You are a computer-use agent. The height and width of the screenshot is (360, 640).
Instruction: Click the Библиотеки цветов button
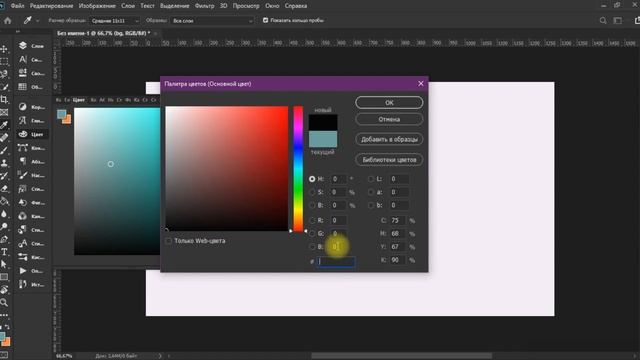point(389,160)
